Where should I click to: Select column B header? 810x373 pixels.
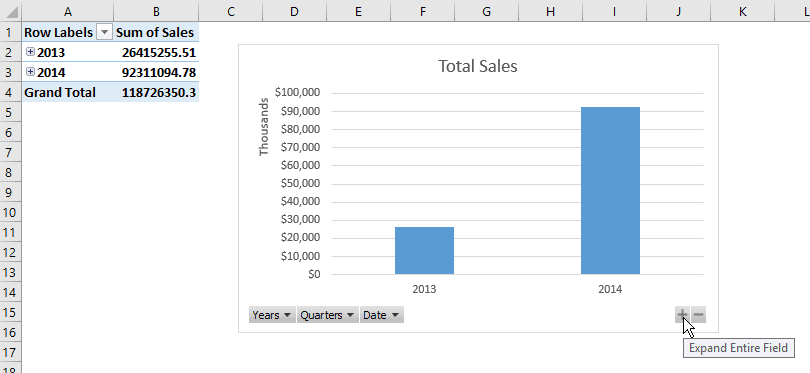coord(156,11)
